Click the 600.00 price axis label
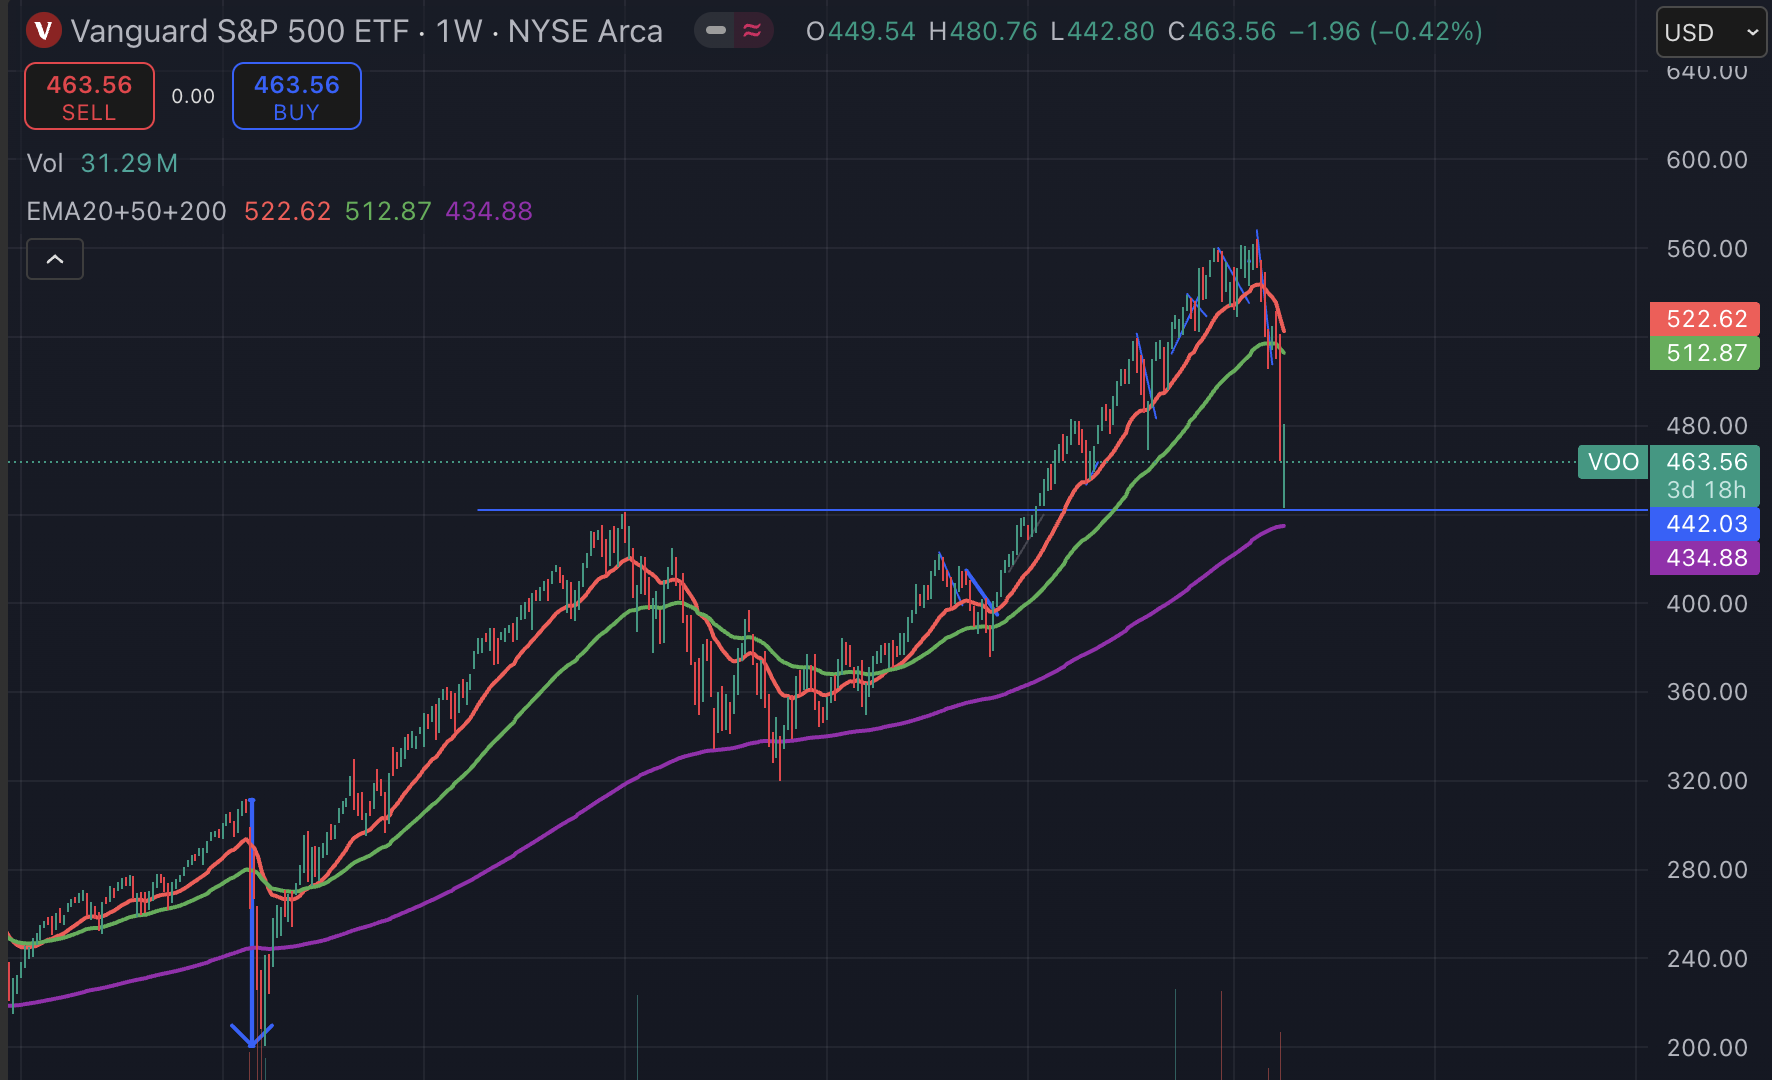 coord(1707,160)
